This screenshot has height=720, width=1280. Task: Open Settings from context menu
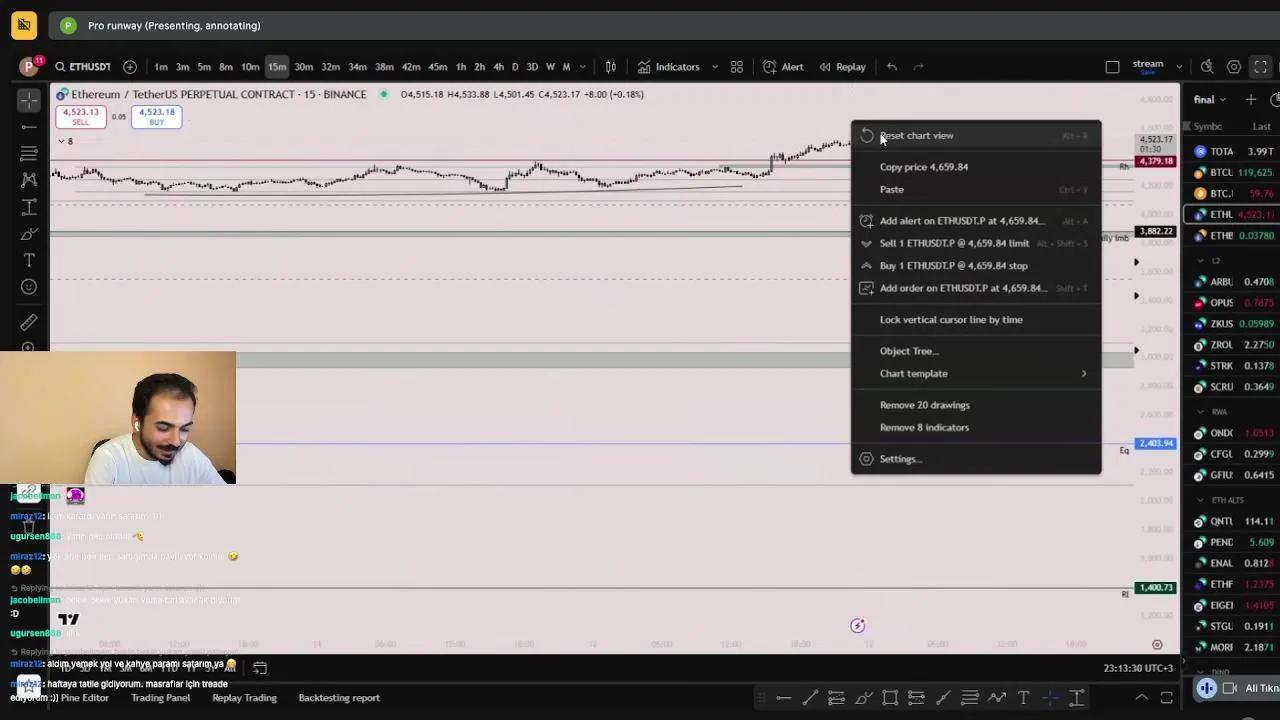(x=976, y=459)
